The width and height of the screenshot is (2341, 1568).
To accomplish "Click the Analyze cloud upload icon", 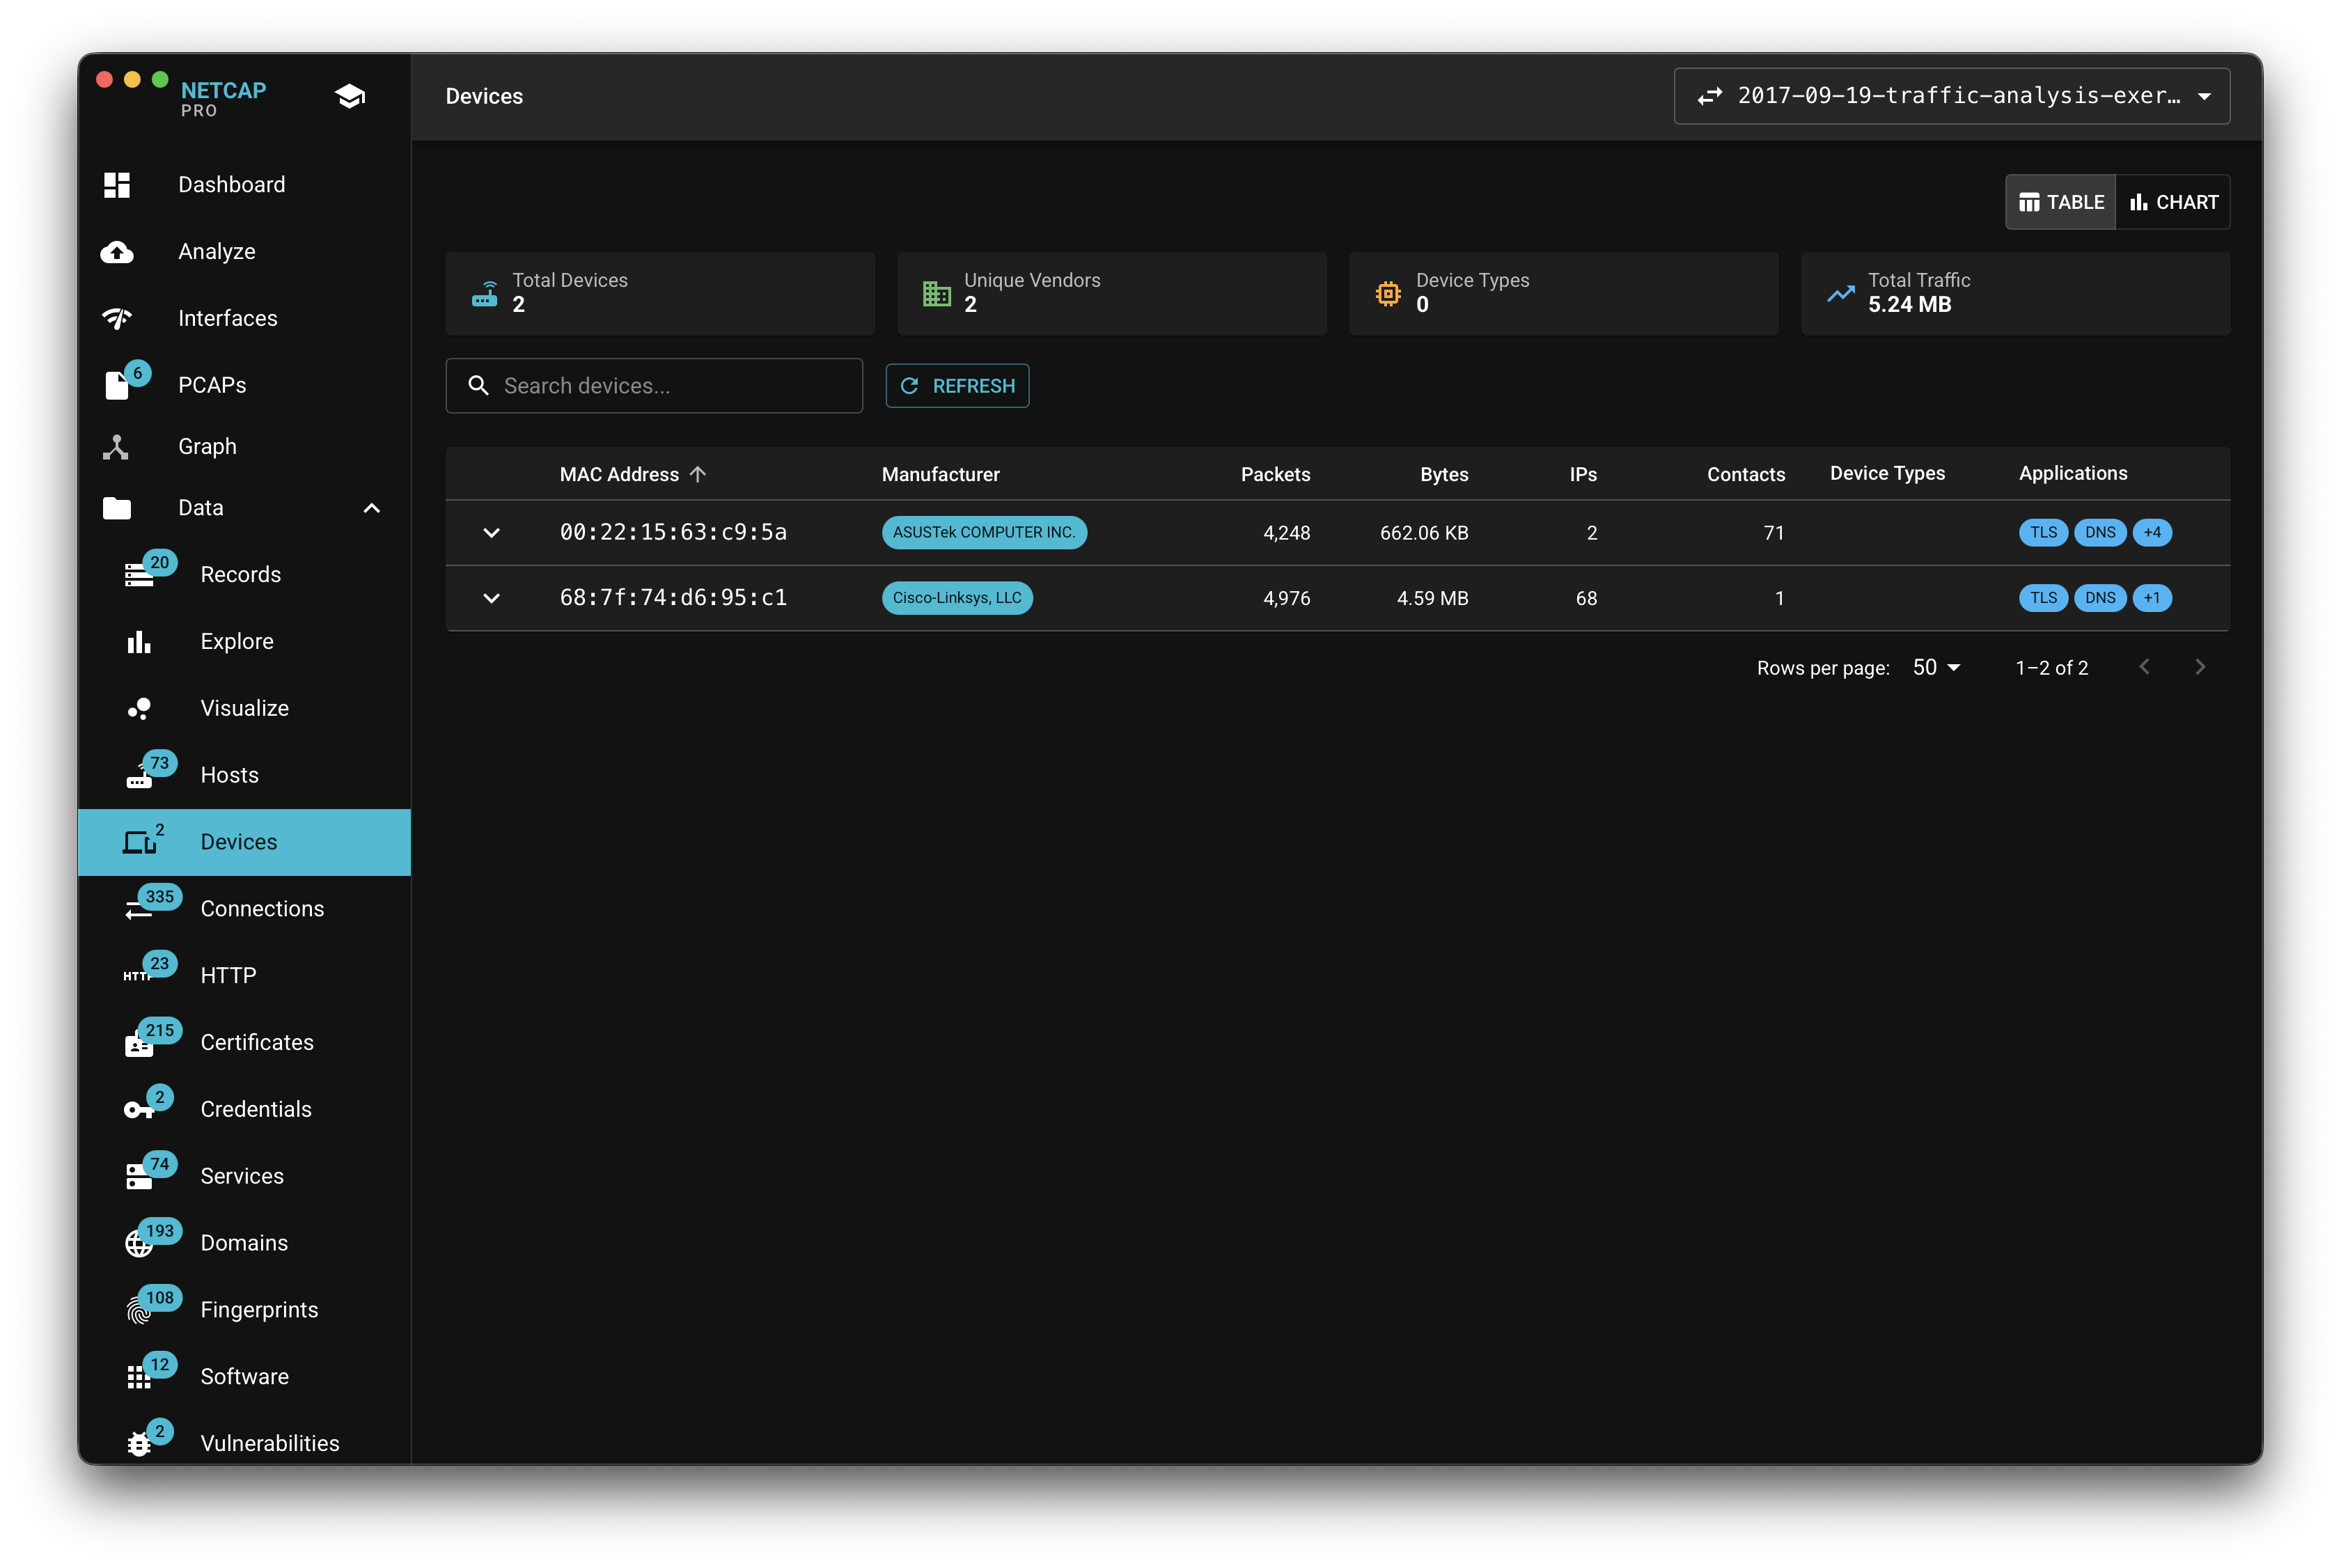I will [117, 252].
